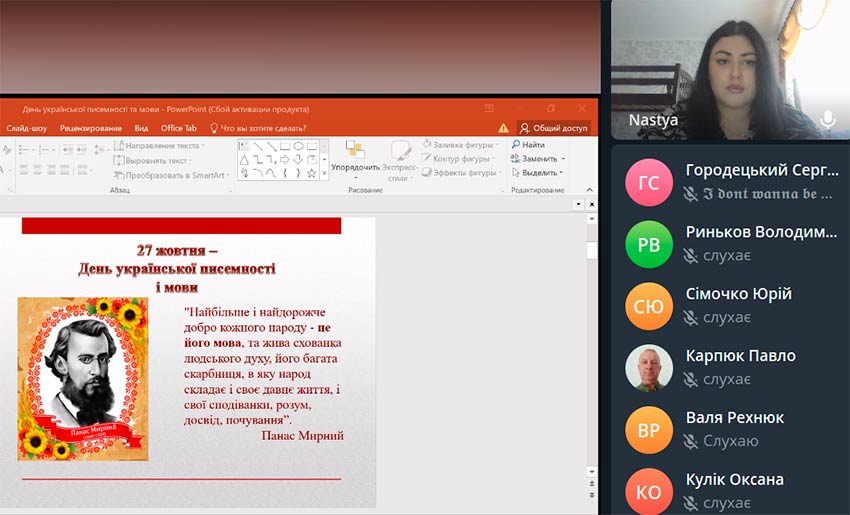Select the oval shape in shapes gallery
This screenshot has width=850, height=515.
298,146
